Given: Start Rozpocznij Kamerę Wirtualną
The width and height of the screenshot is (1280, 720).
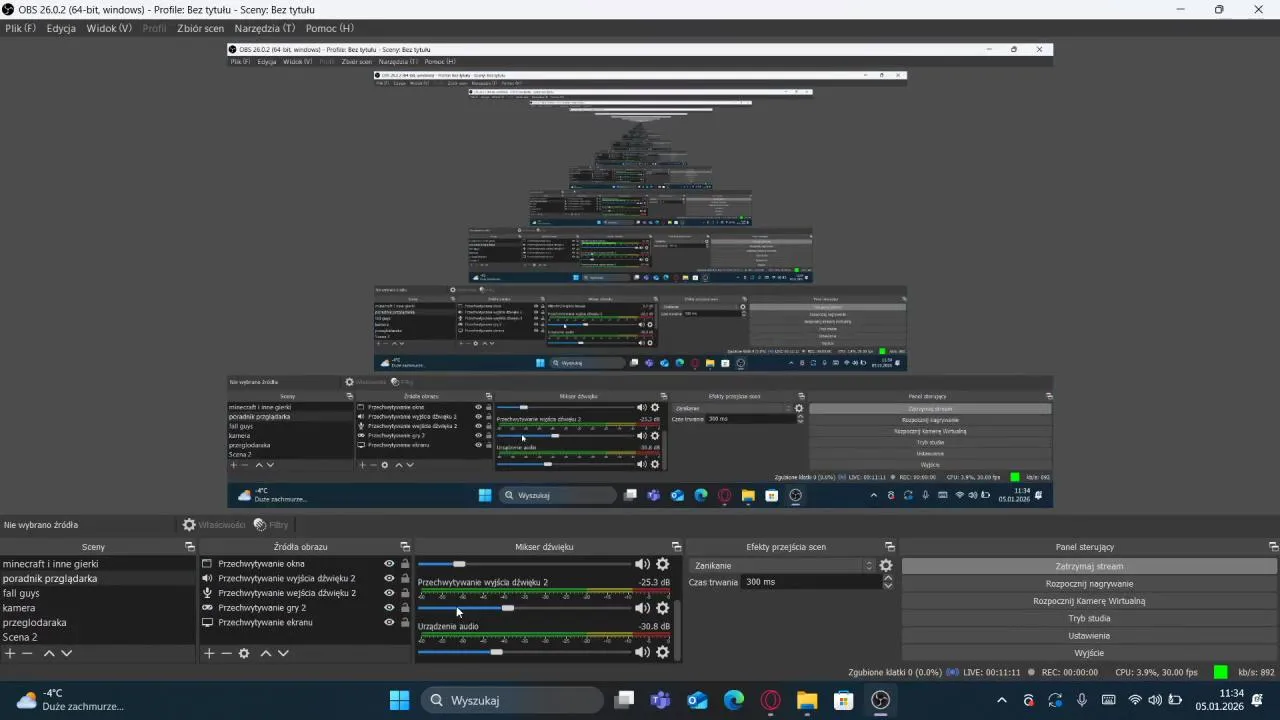Looking at the screenshot, I should (x=1089, y=601).
